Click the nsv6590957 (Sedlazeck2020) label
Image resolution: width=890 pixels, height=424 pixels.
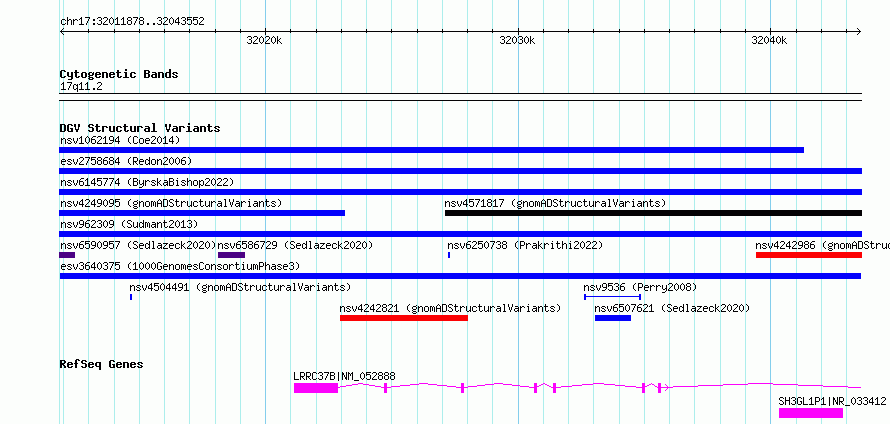tap(138, 245)
